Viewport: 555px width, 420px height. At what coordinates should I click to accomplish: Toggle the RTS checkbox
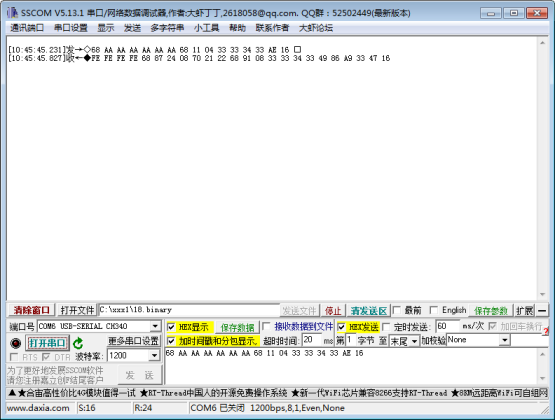point(14,357)
